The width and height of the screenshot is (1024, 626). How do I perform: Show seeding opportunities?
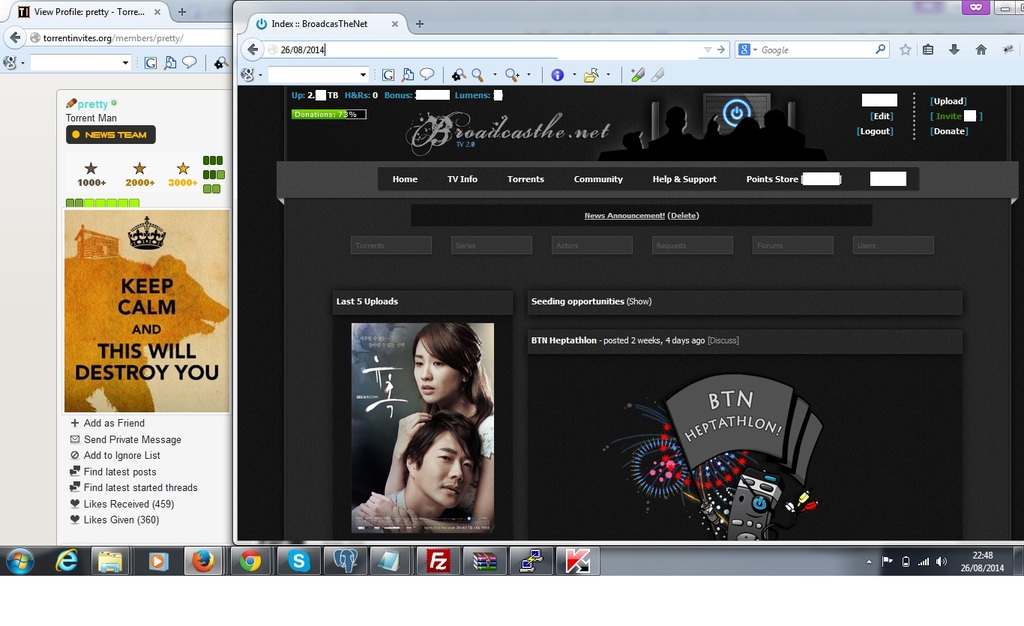[x=639, y=302]
